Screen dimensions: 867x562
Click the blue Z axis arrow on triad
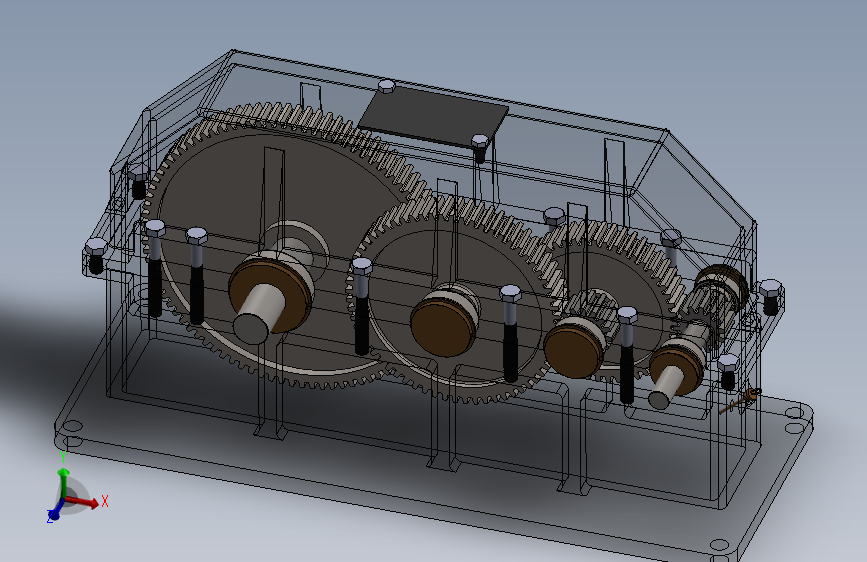pyautogui.click(x=54, y=512)
